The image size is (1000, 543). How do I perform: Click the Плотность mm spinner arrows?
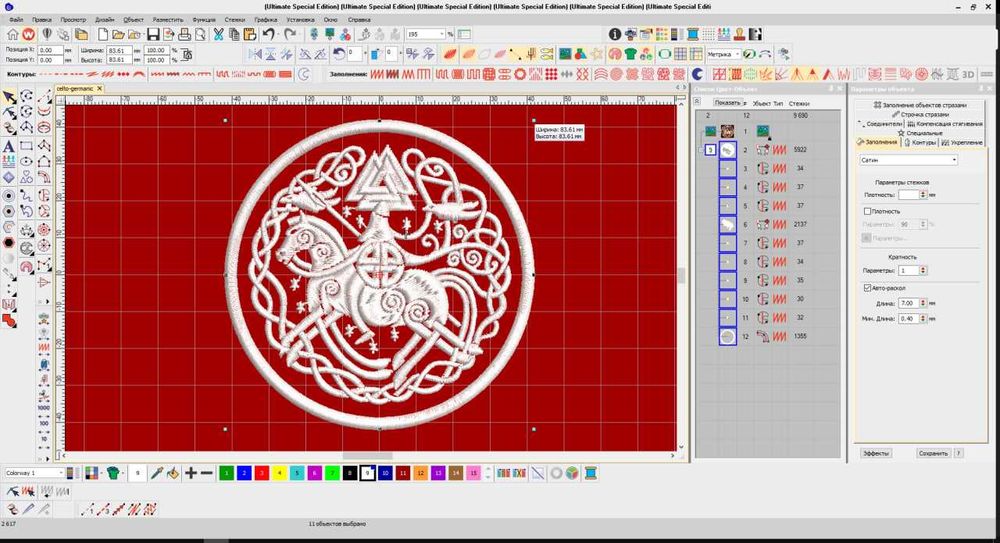pyautogui.click(x=922, y=195)
